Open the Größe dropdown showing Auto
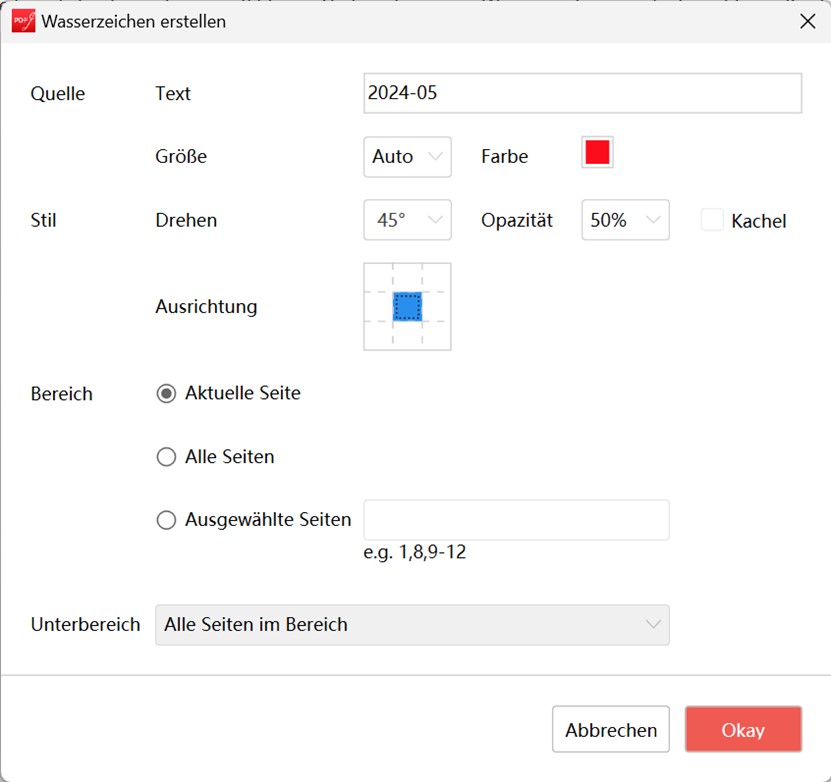 [407, 157]
